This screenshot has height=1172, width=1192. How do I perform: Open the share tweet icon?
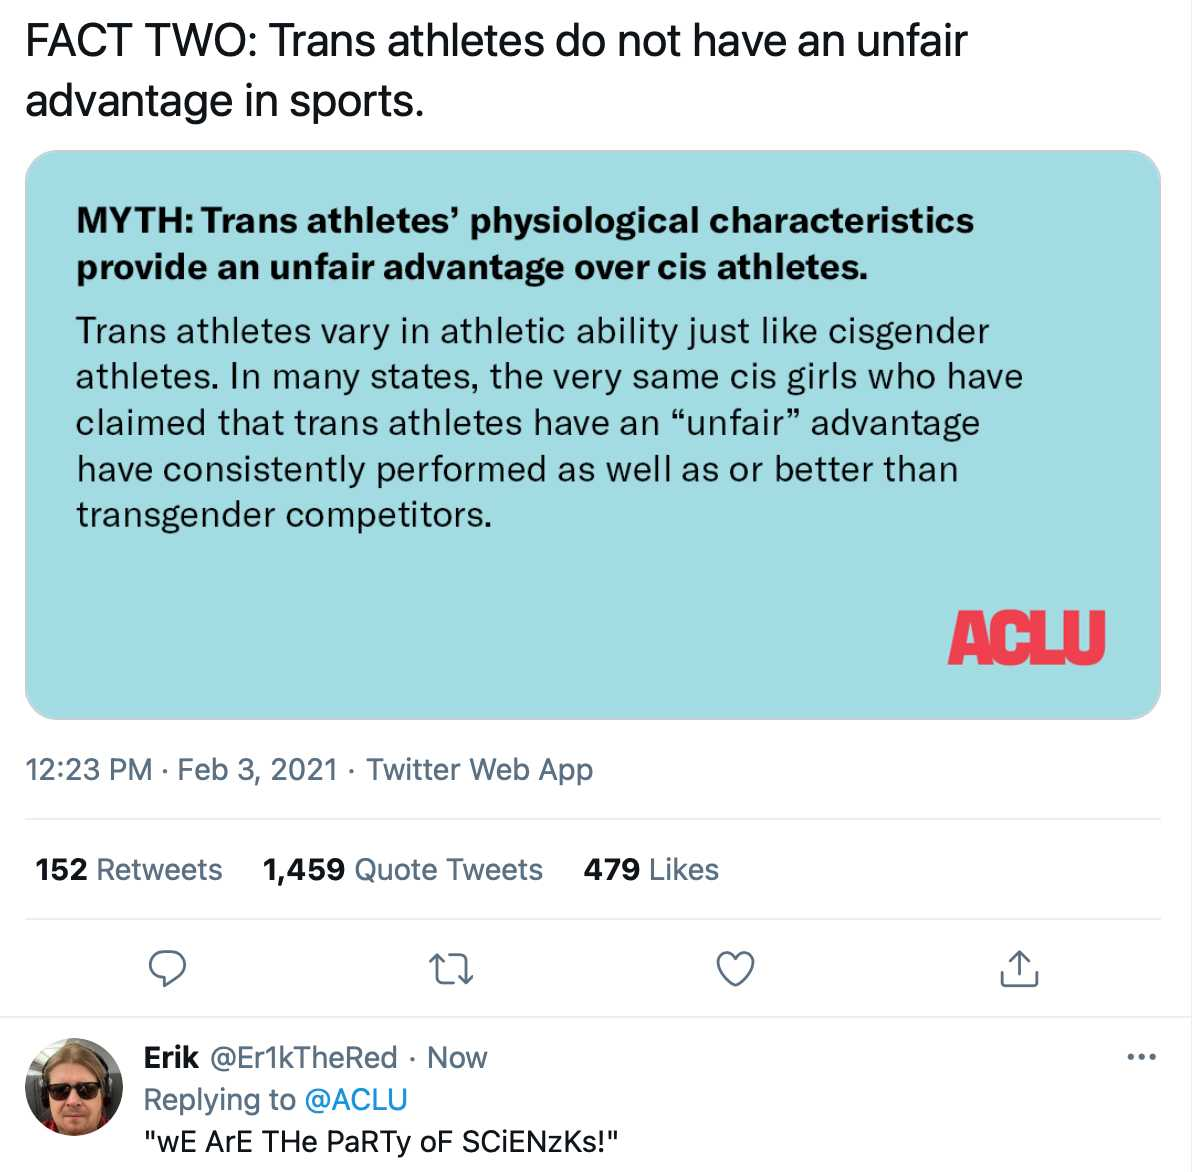coord(1019,968)
